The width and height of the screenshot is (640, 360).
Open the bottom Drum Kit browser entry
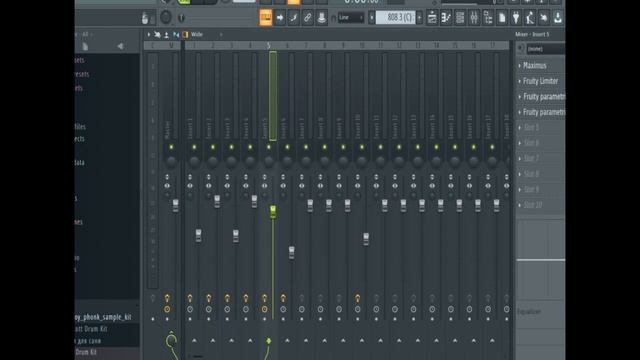pos(86,352)
